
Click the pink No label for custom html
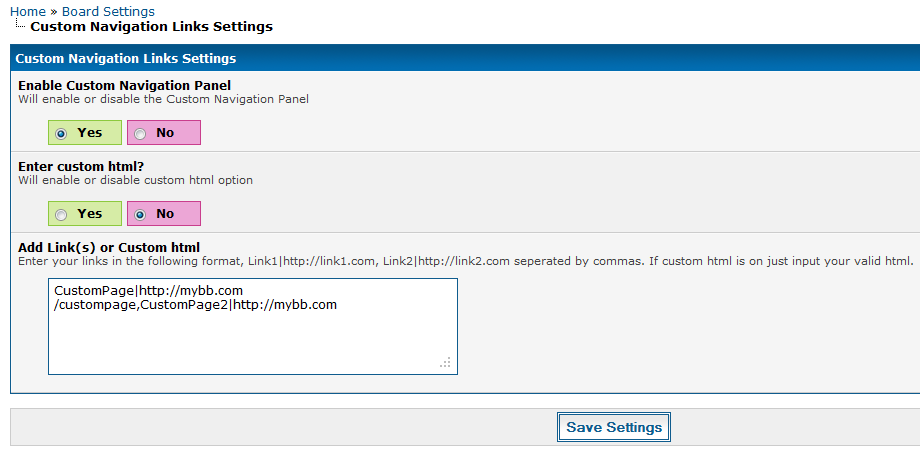[165, 214]
